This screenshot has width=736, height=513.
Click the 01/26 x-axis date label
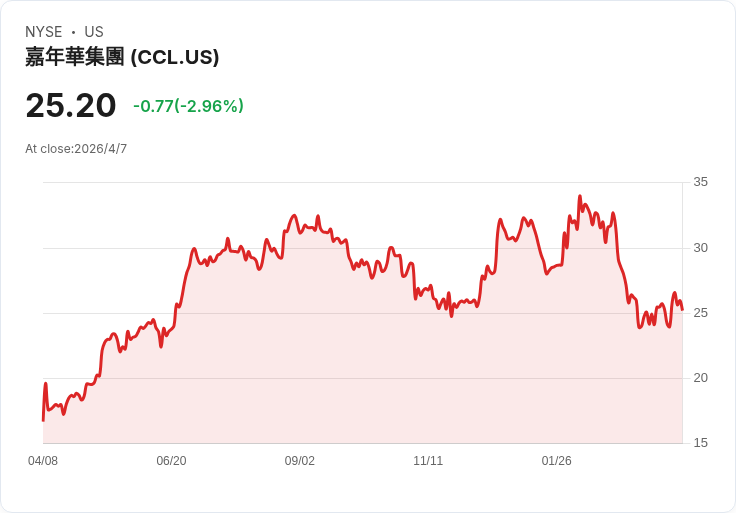click(x=557, y=461)
